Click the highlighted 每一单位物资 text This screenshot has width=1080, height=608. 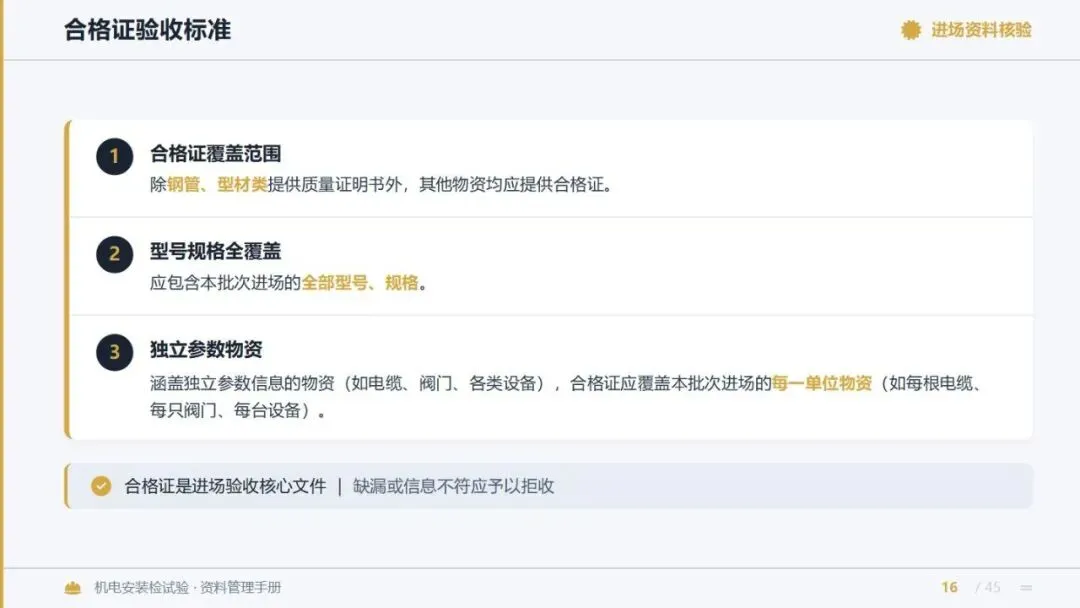[822, 384]
